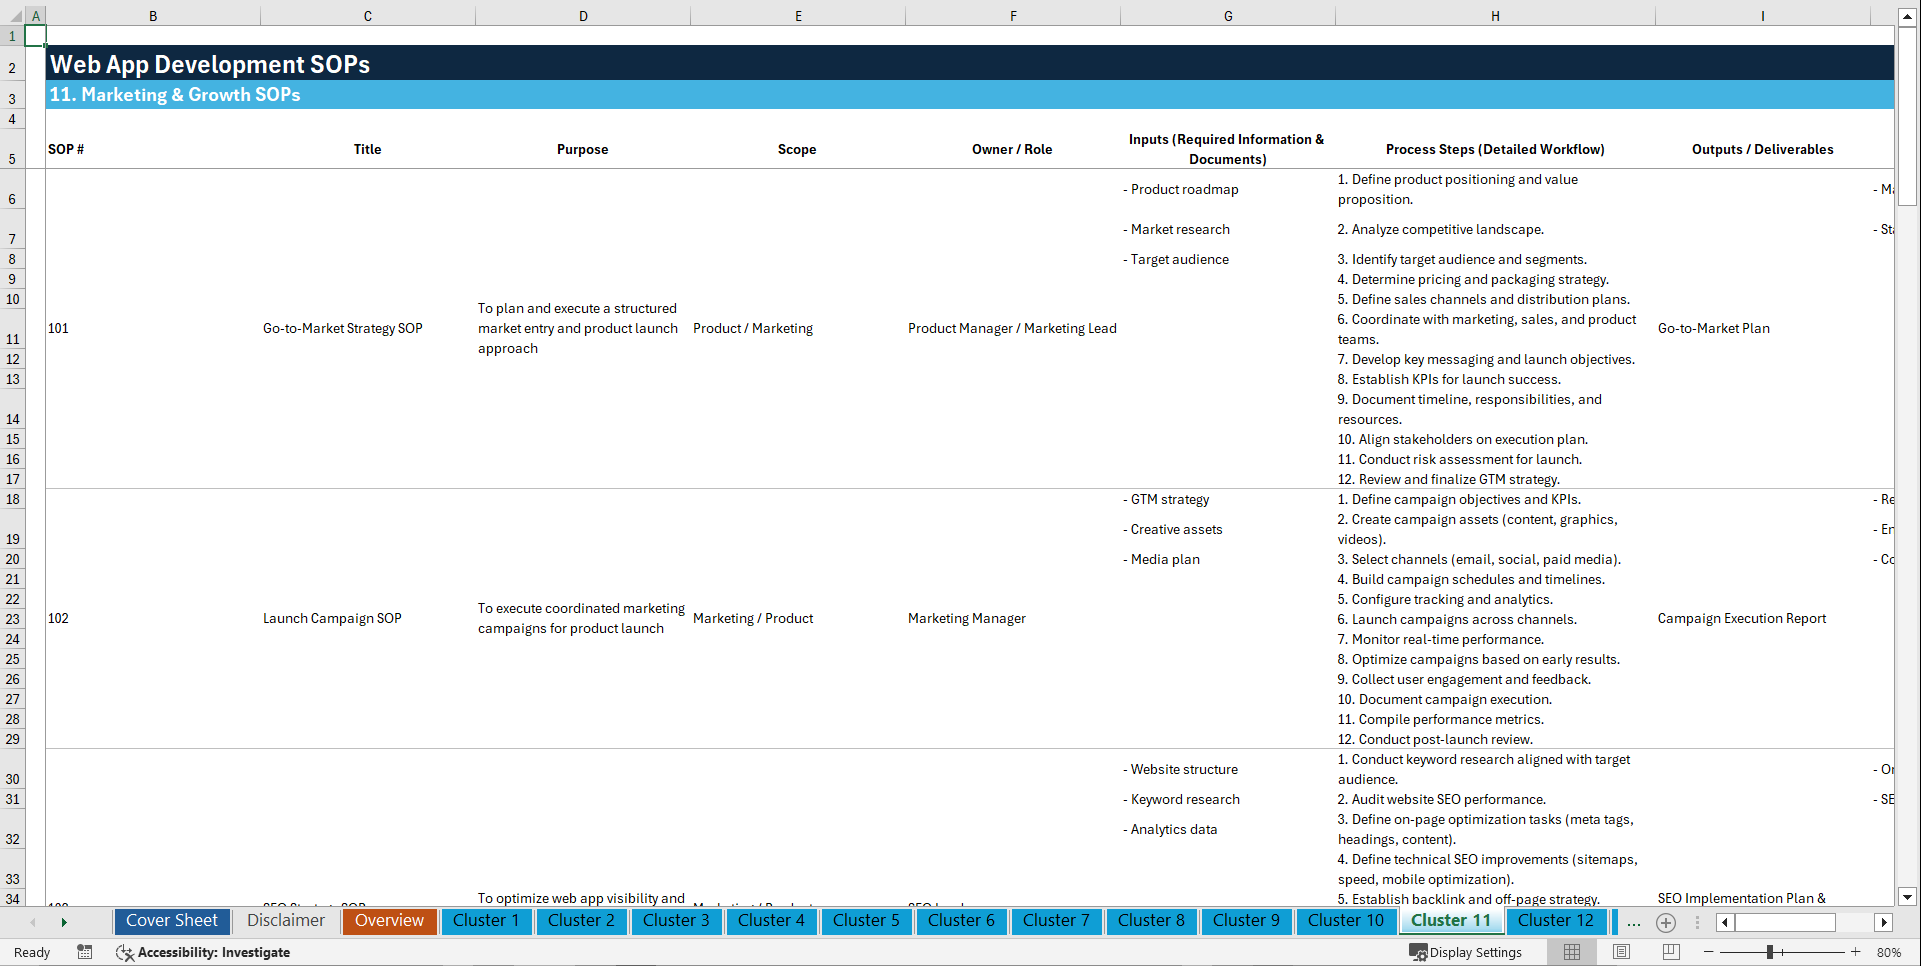Switch to the Cover Sheet tab
1921x966 pixels.
tap(171, 921)
